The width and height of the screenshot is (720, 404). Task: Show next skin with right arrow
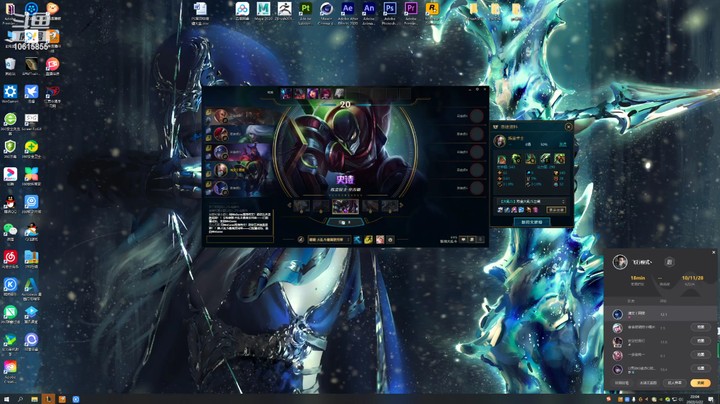401,206
